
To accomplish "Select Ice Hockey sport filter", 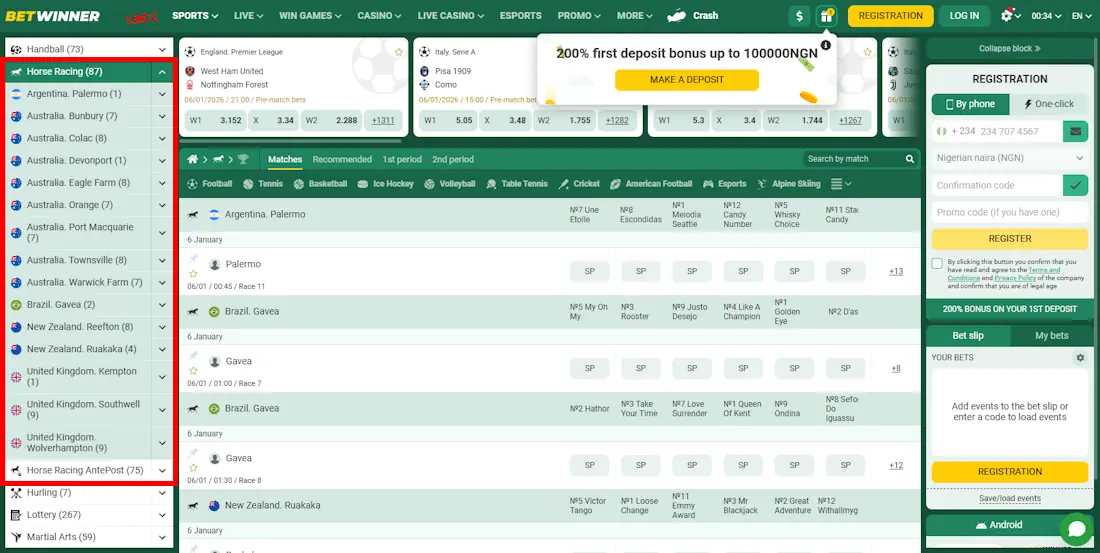I will click(x=385, y=184).
